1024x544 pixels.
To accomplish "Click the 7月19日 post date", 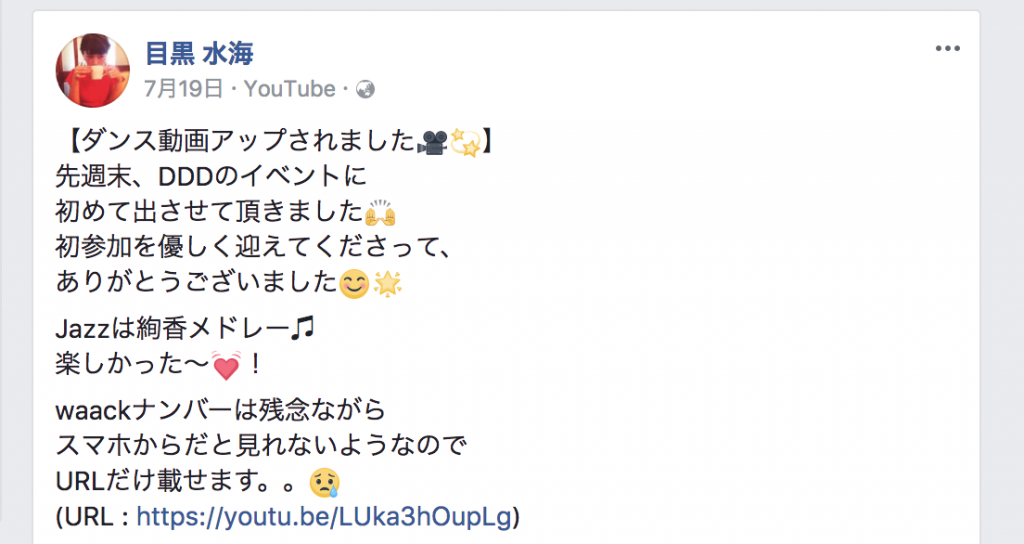I will click(184, 89).
